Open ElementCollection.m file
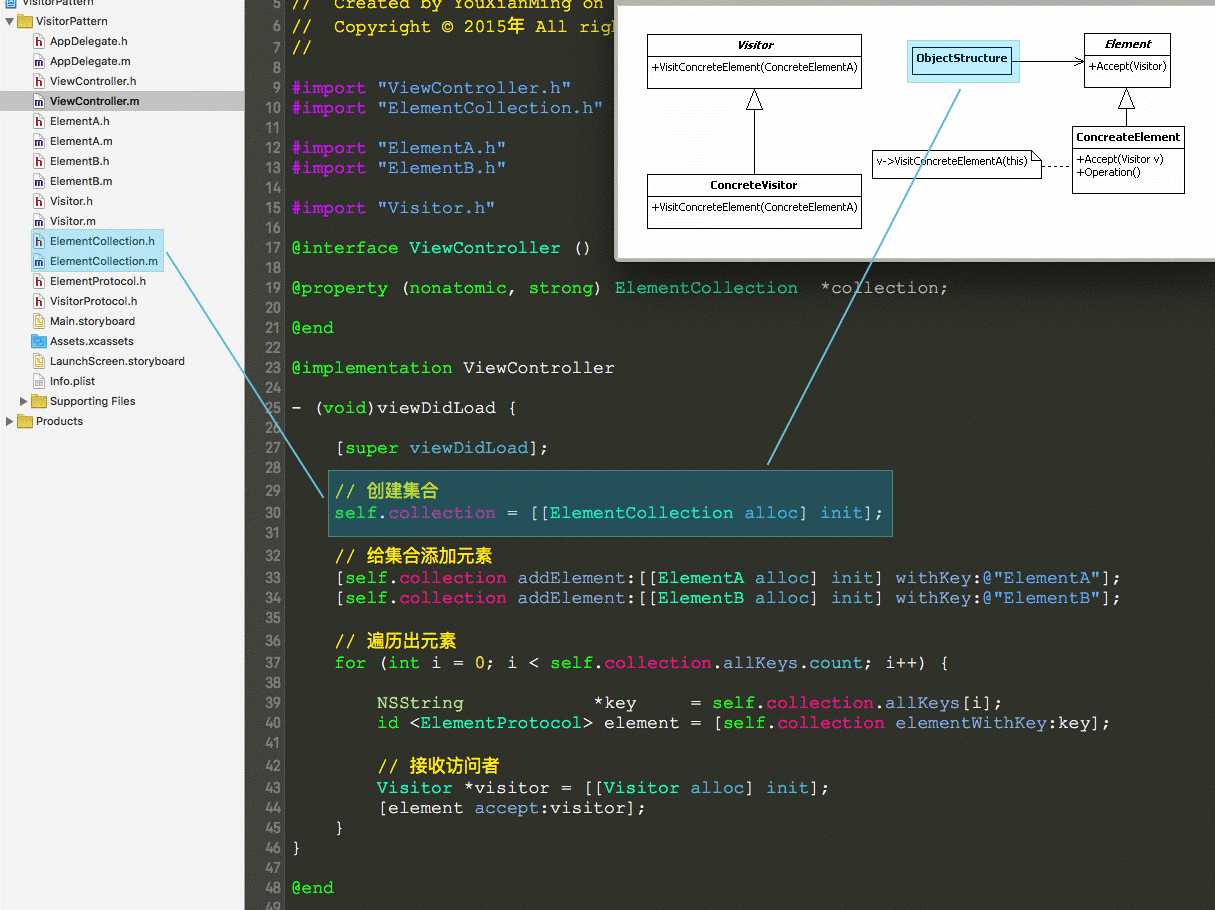The image size is (1215, 910). coord(104,261)
